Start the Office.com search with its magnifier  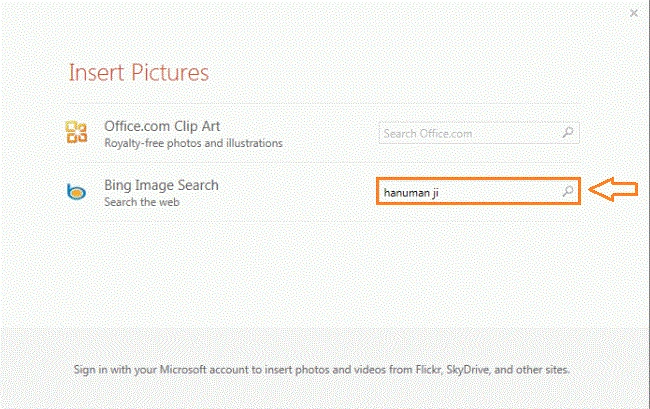point(568,133)
